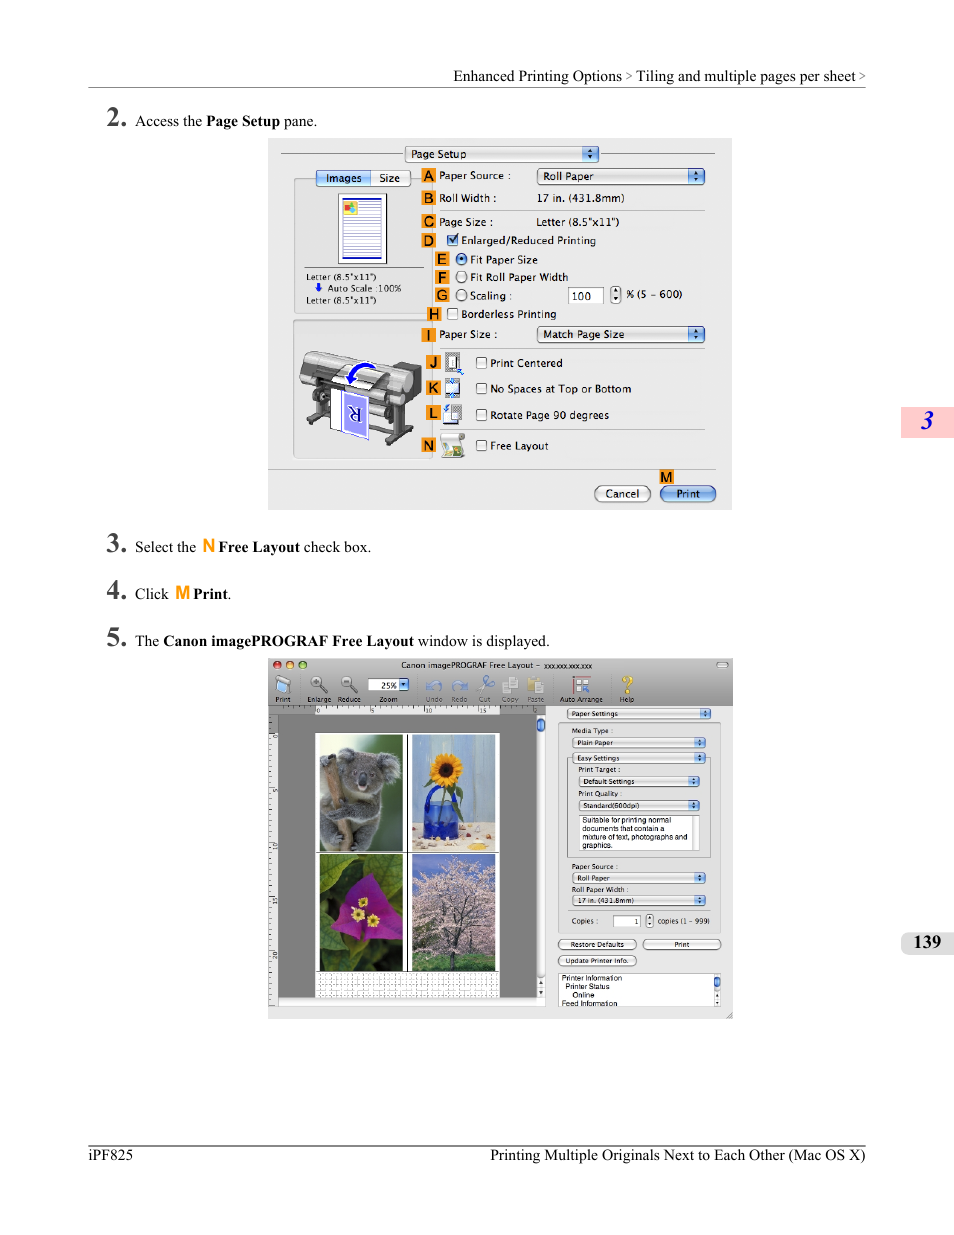Click the 'Feed Information' line
This screenshot has height=1235, width=954.
(589, 1003)
